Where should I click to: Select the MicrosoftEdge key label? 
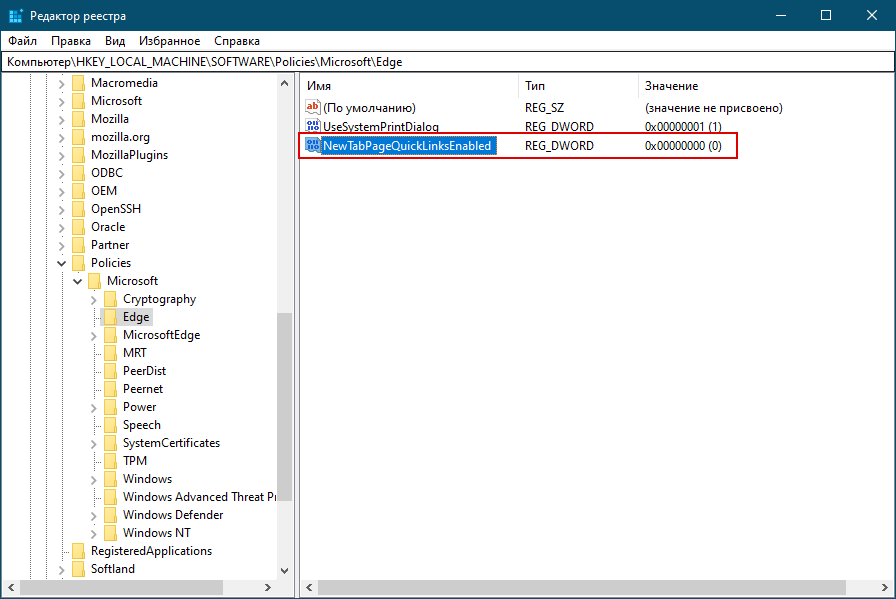[x=162, y=335]
